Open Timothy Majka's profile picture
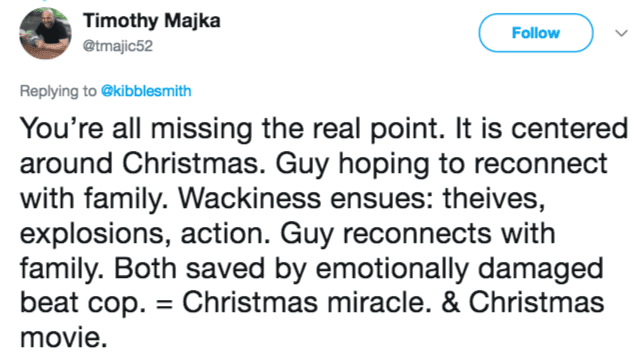Viewport: 642px width, 361px height. pos(45,33)
